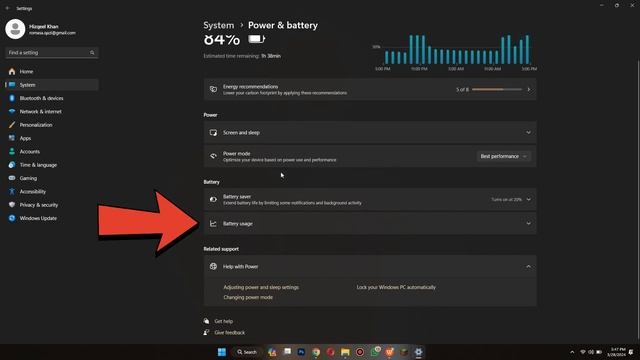The image size is (640, 360).
Task: Open the Home settings page
Action: [x=26, y=71]
